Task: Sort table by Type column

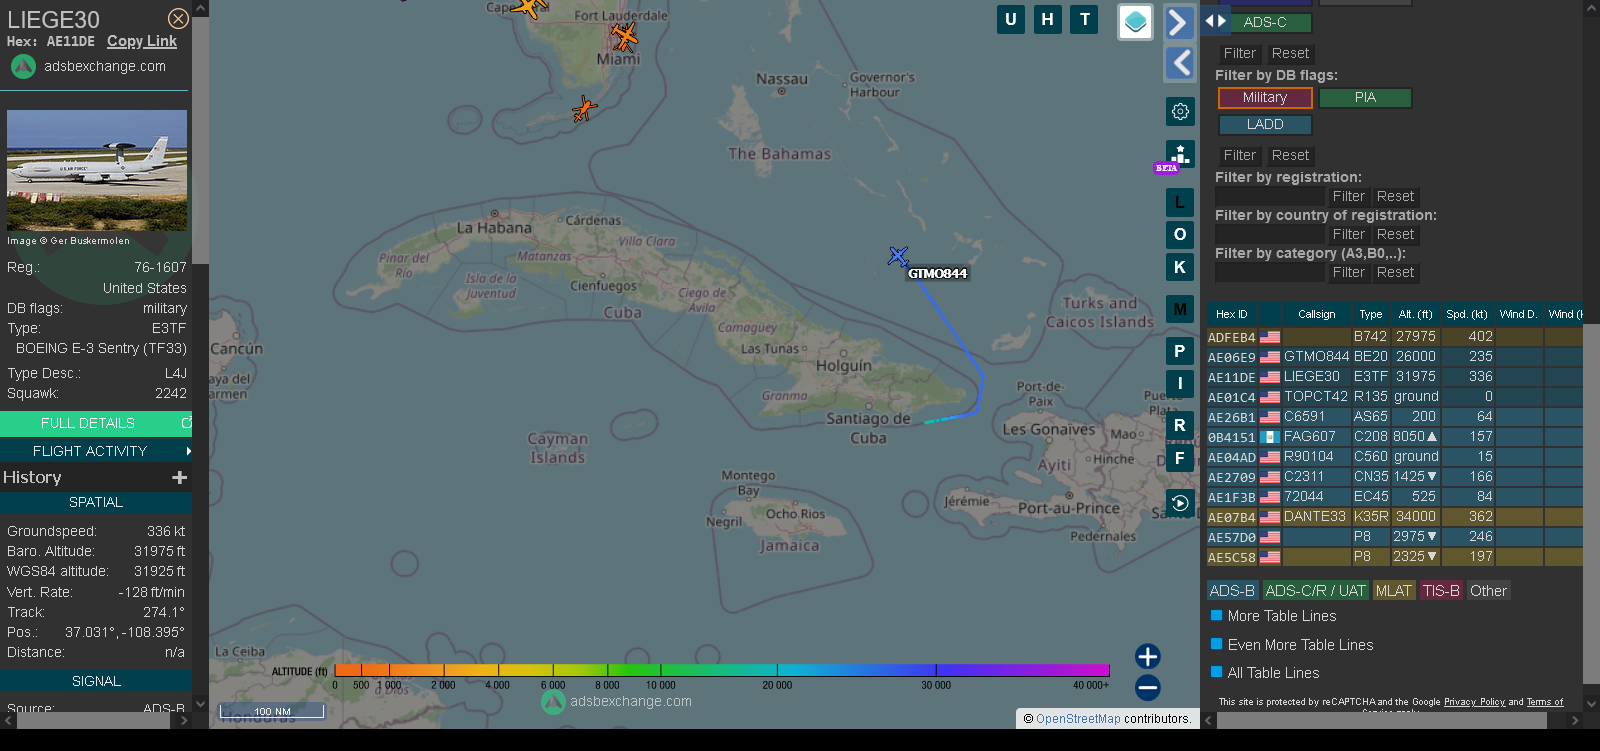Action: coord(1371,314)
